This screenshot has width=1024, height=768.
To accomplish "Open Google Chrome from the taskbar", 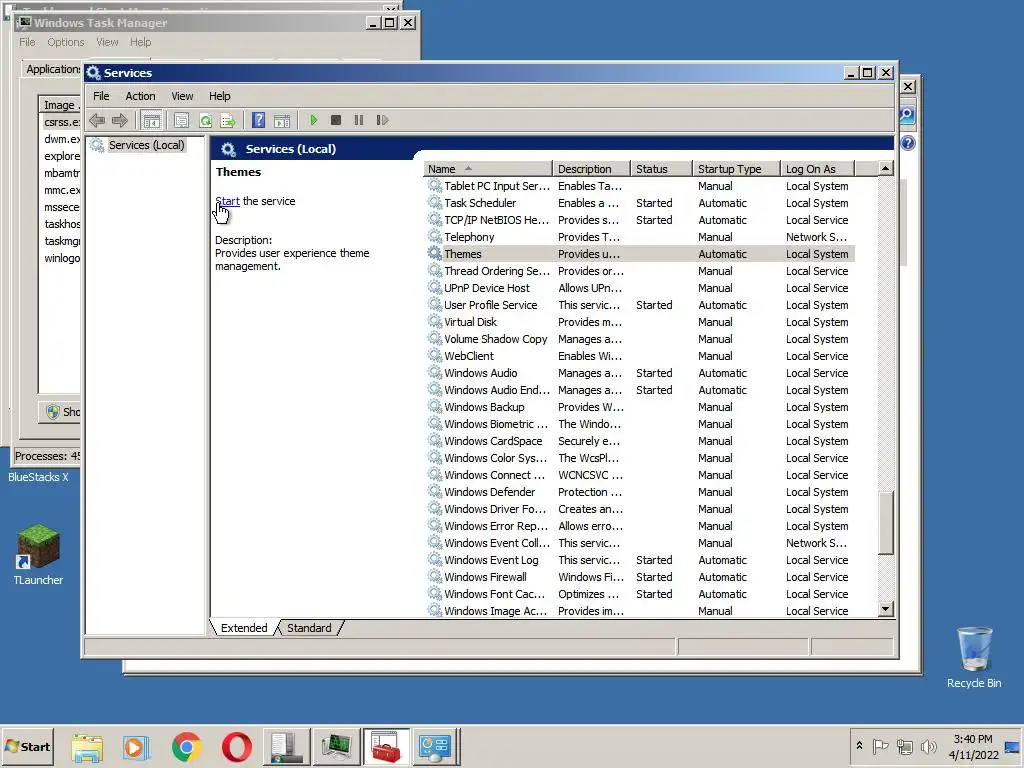I will coord(186,747).
